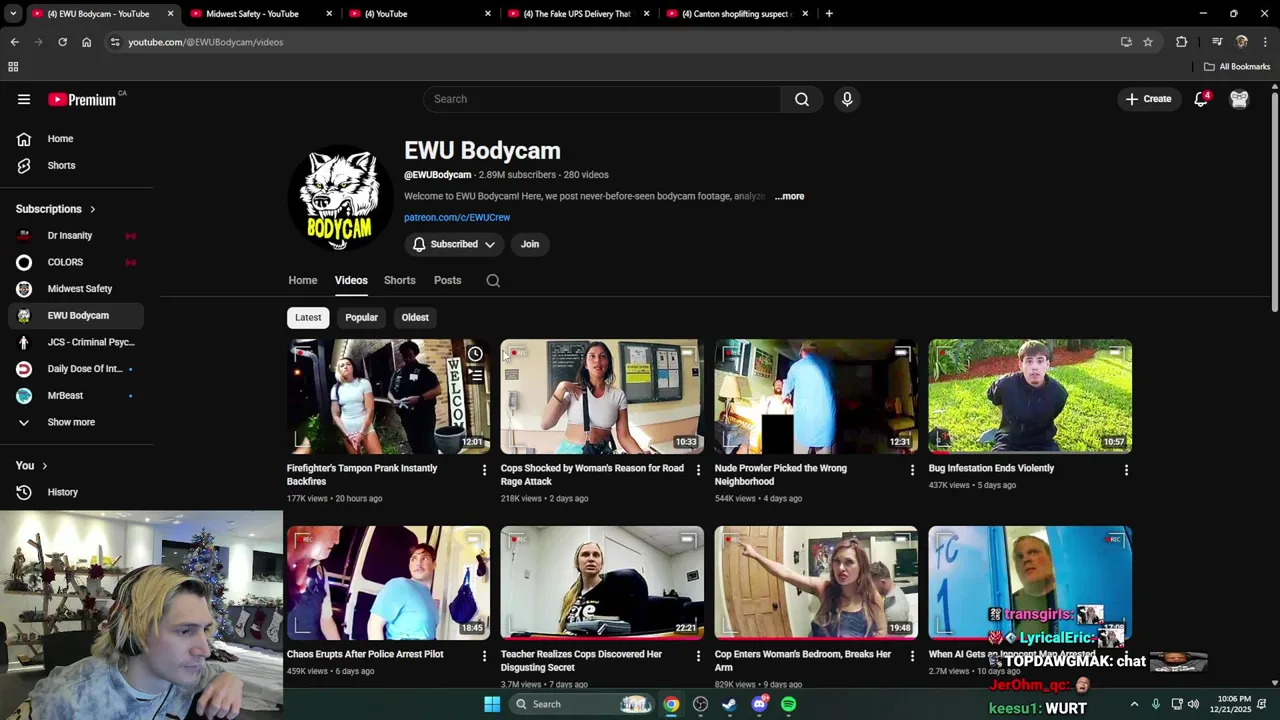This screenshot has width=1280, height=720.
Task: Switch to Canton shoplifting suspect tab
Action: coord(738,14)
